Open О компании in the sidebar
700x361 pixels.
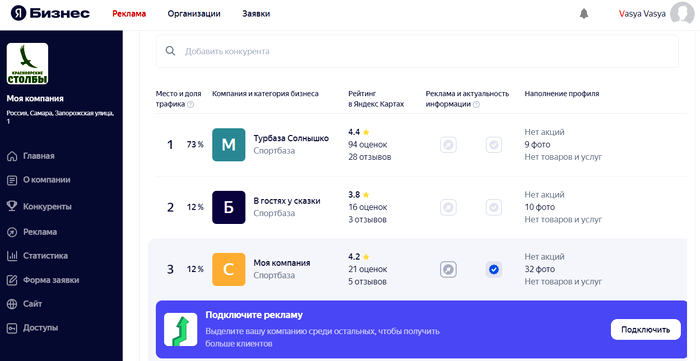point(39,180)
